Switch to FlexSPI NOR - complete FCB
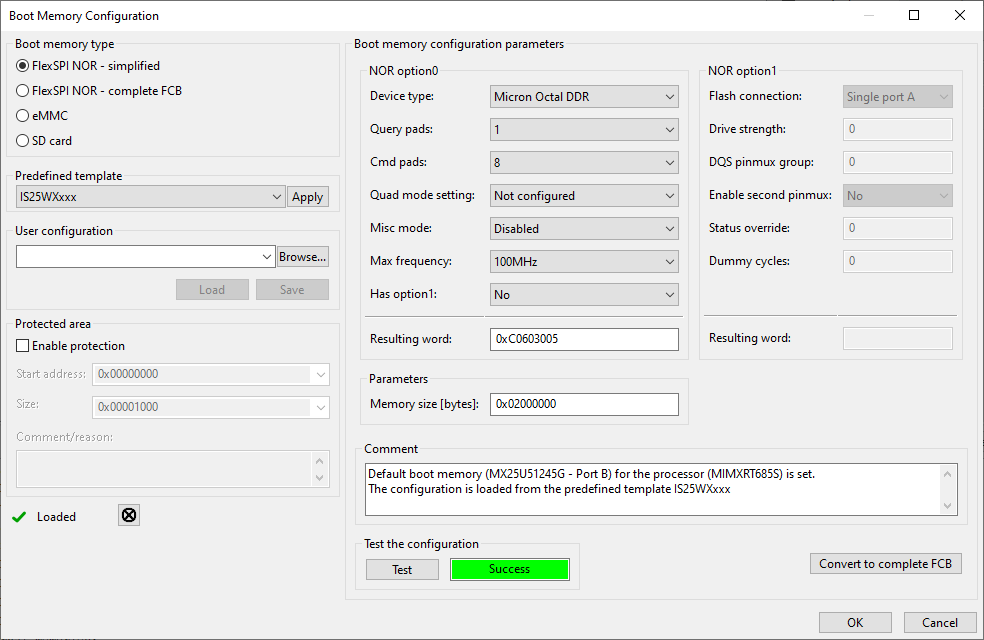This screenshot has height=640, width=984. click(21, 90)
